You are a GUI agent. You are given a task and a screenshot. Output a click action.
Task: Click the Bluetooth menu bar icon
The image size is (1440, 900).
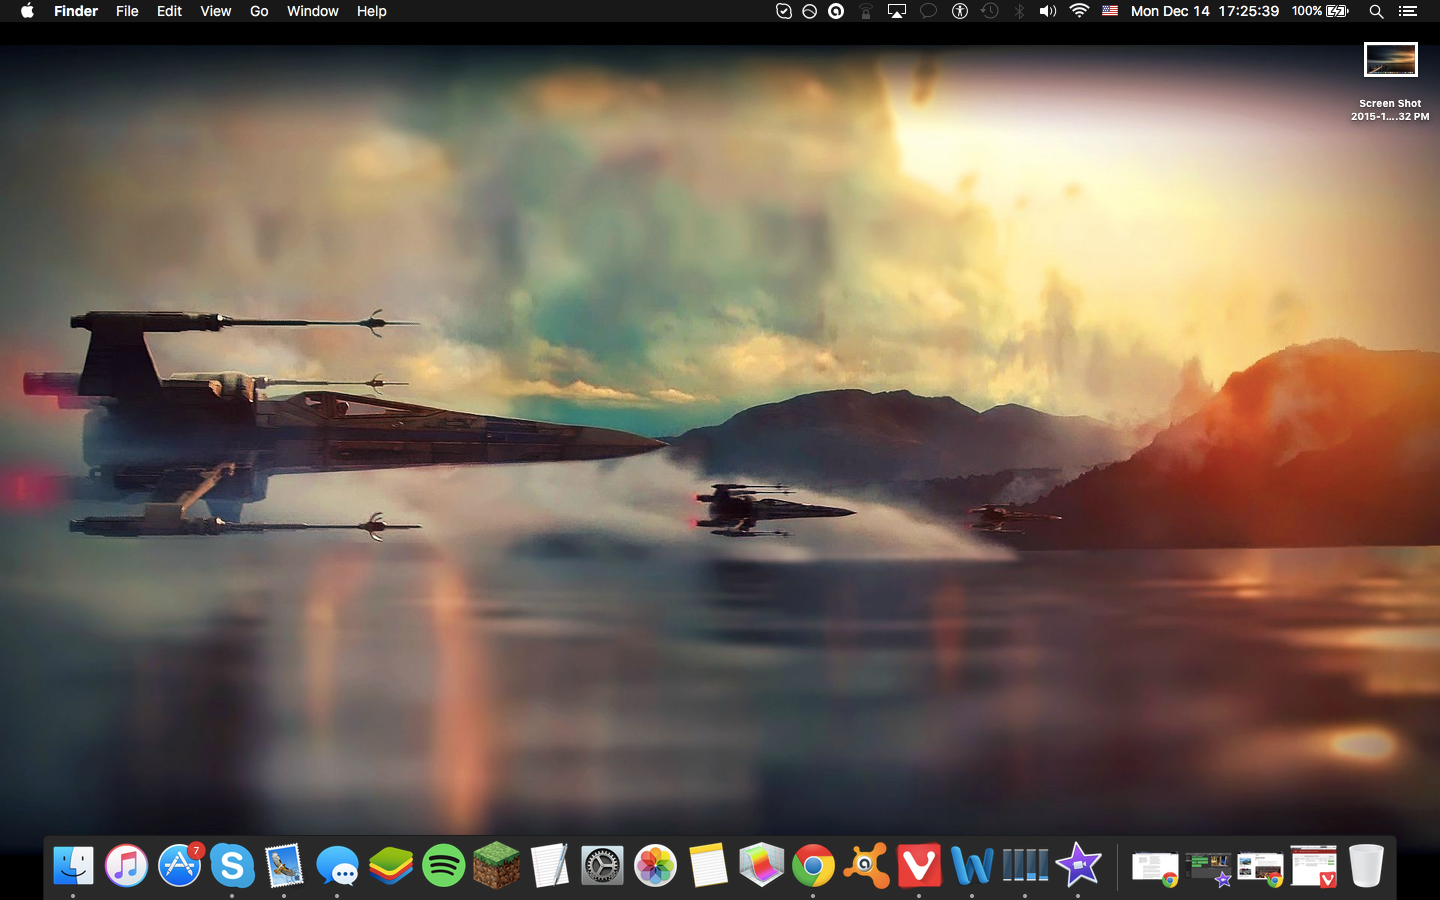point(1019,11)
